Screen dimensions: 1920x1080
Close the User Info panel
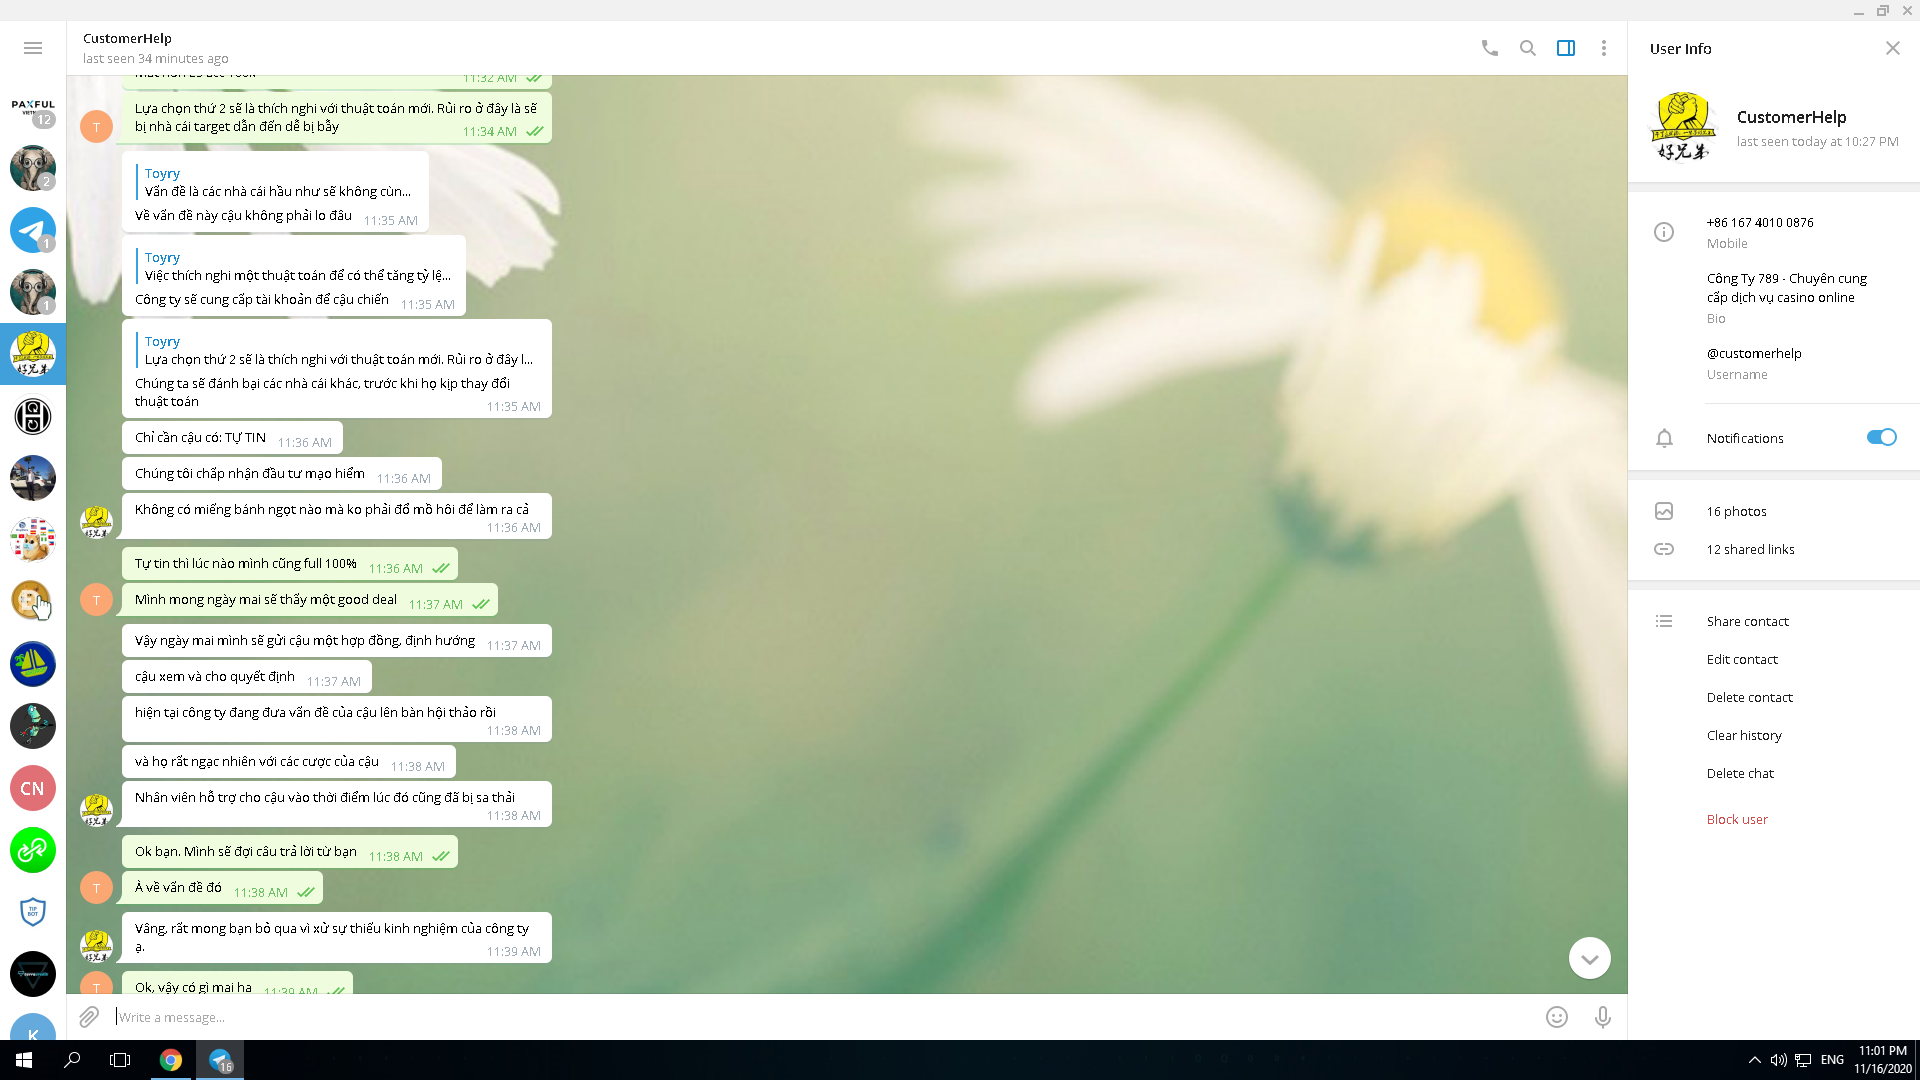click(1892, 48)
